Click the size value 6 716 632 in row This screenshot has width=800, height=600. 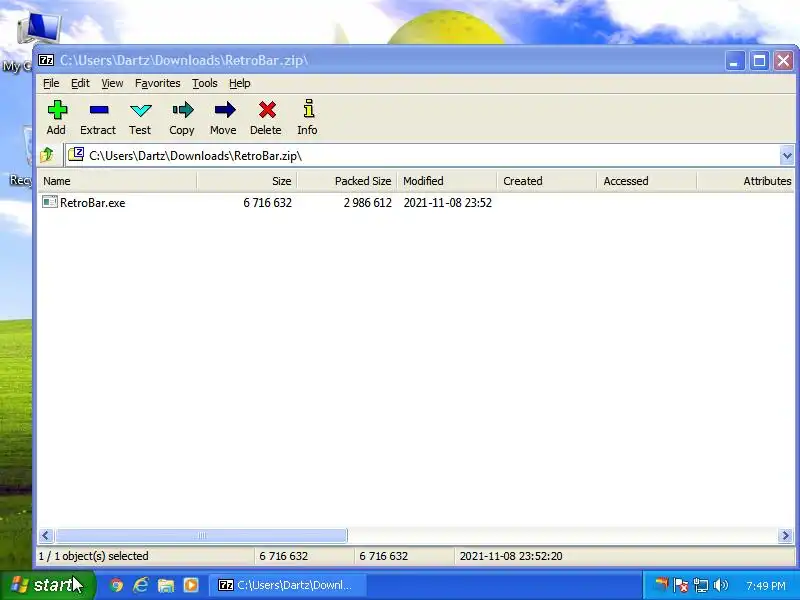(267, 203)
